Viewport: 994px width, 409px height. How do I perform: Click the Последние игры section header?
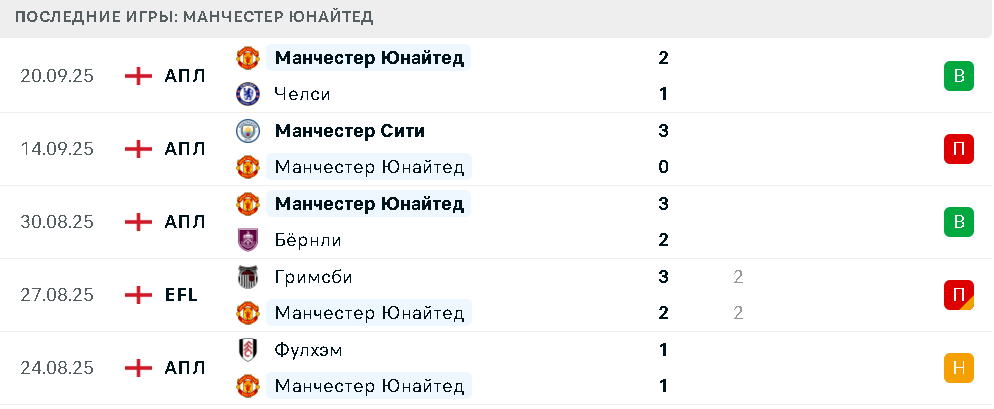194,18
